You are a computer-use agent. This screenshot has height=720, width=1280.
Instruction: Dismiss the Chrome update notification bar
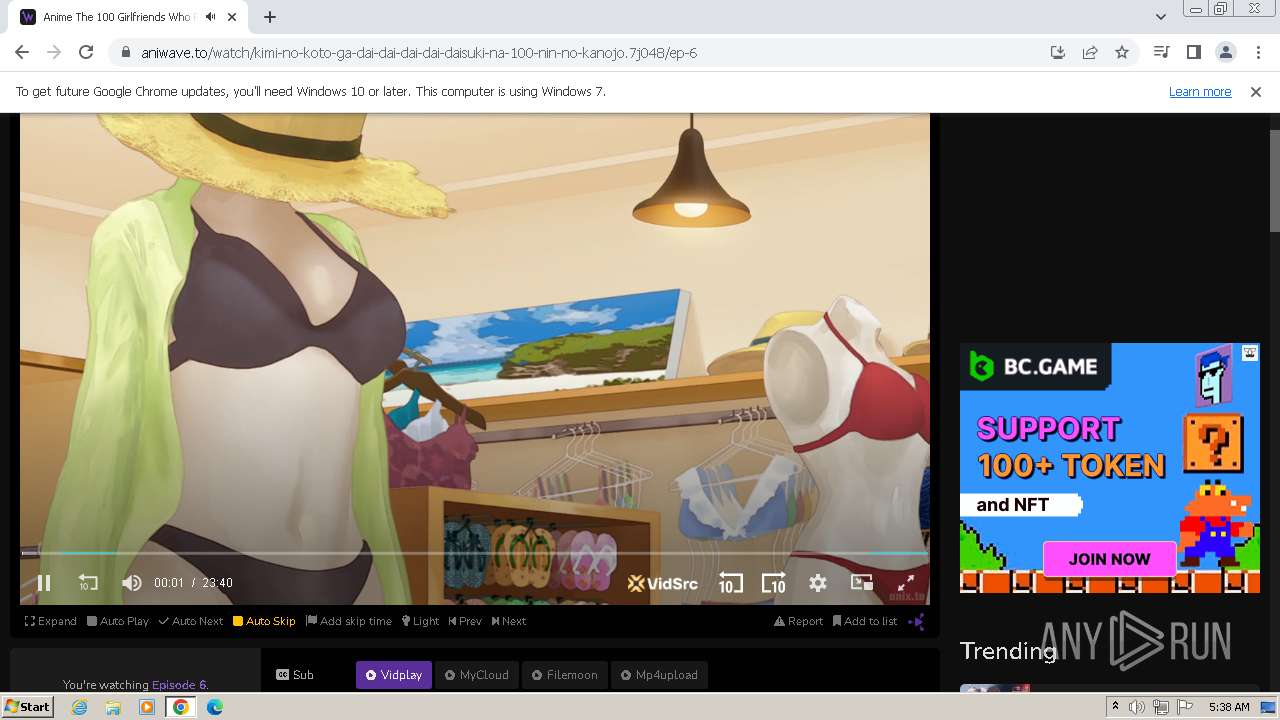[1256, 91]
